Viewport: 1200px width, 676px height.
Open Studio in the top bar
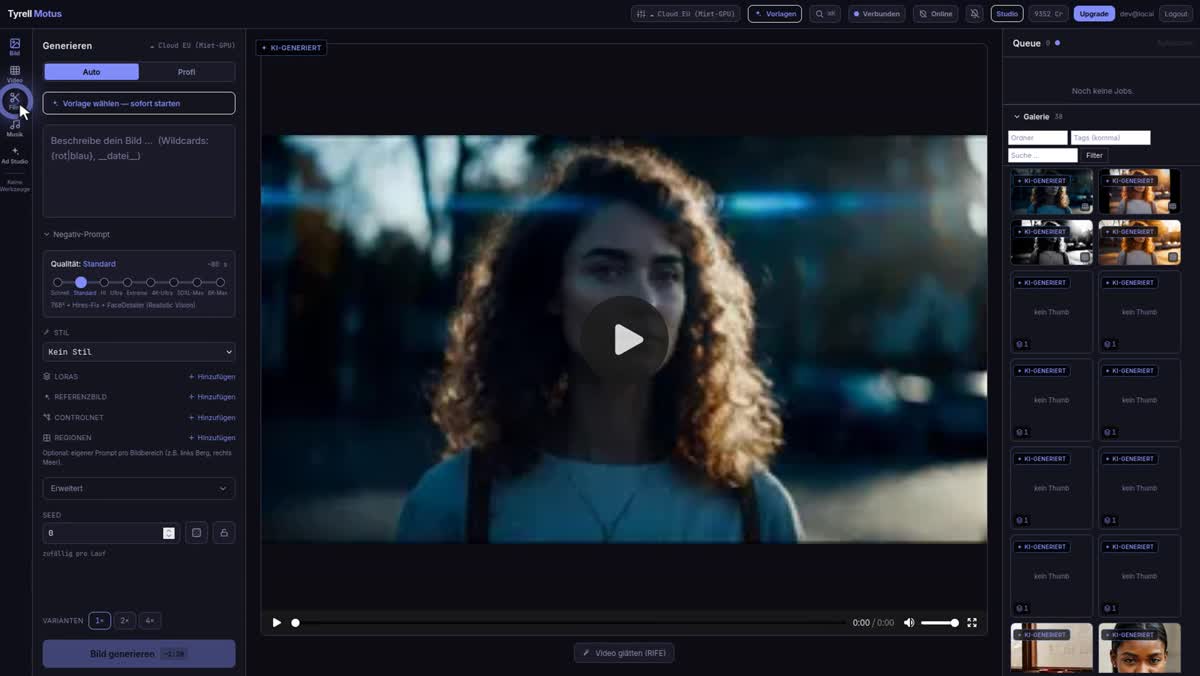click(x=1007, y=14)
